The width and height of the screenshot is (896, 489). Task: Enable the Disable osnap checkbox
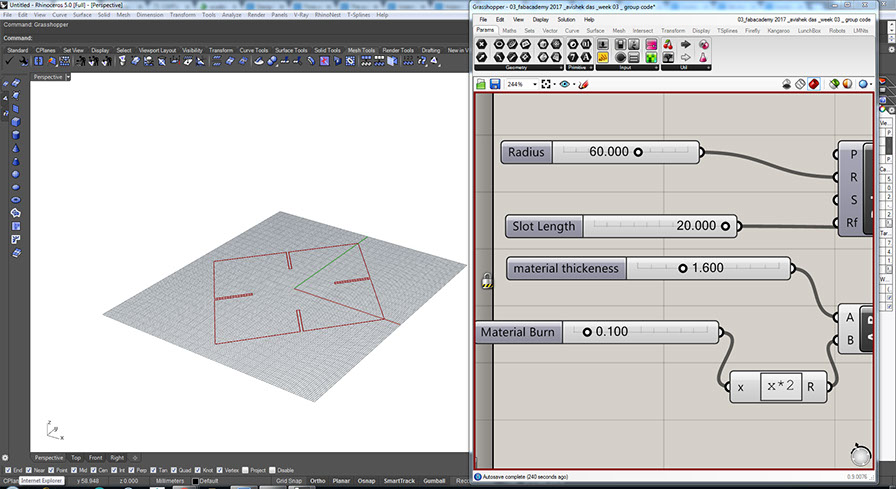click(x=272, y=470)
